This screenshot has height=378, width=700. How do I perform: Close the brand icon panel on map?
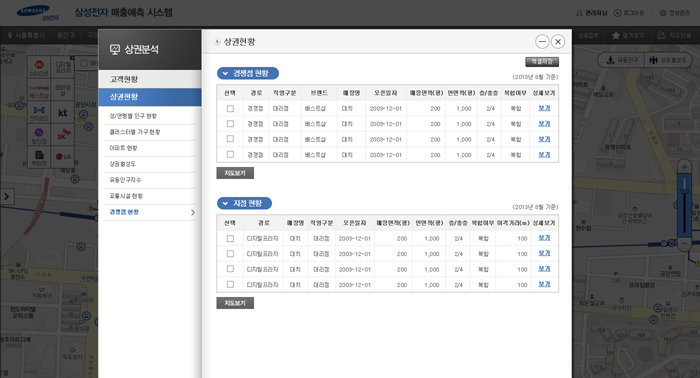click(x=72, y=58)
